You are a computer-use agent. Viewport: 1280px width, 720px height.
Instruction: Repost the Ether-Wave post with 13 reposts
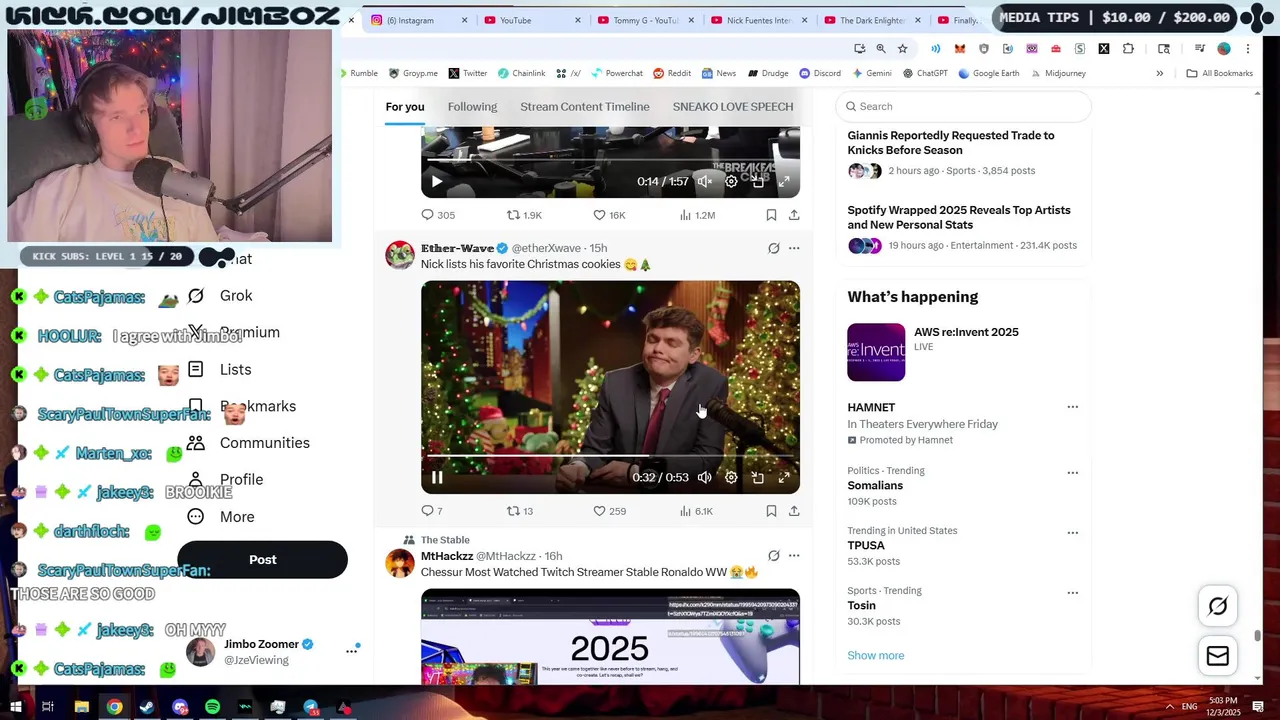pyautogui.click(x=520, y=511)
